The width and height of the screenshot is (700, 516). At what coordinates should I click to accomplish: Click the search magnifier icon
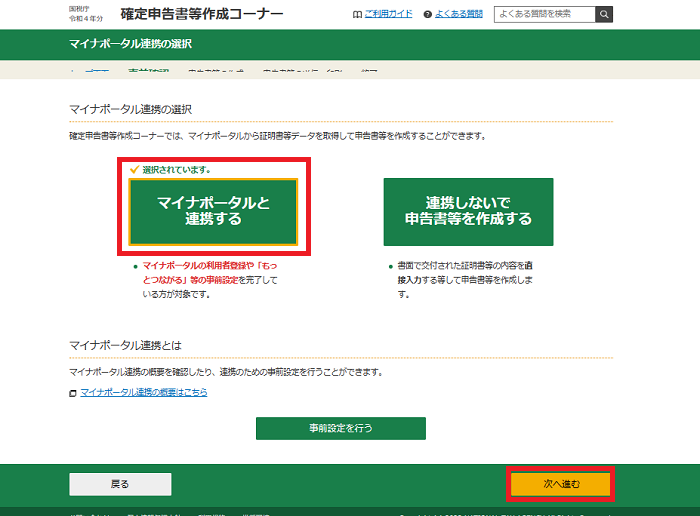(x=603, y=14)
